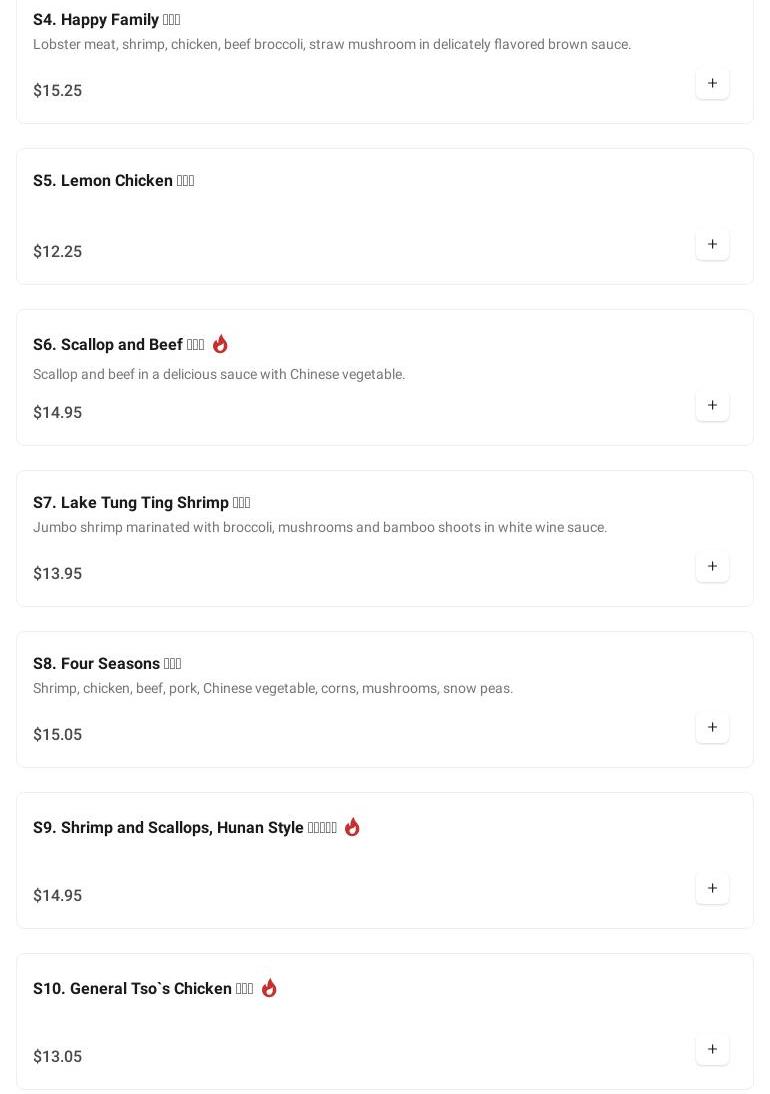The image size is (770, 1094).
Task: Click the spicy flame icon beside Scallop and Beef
Action: coord(220,344)
